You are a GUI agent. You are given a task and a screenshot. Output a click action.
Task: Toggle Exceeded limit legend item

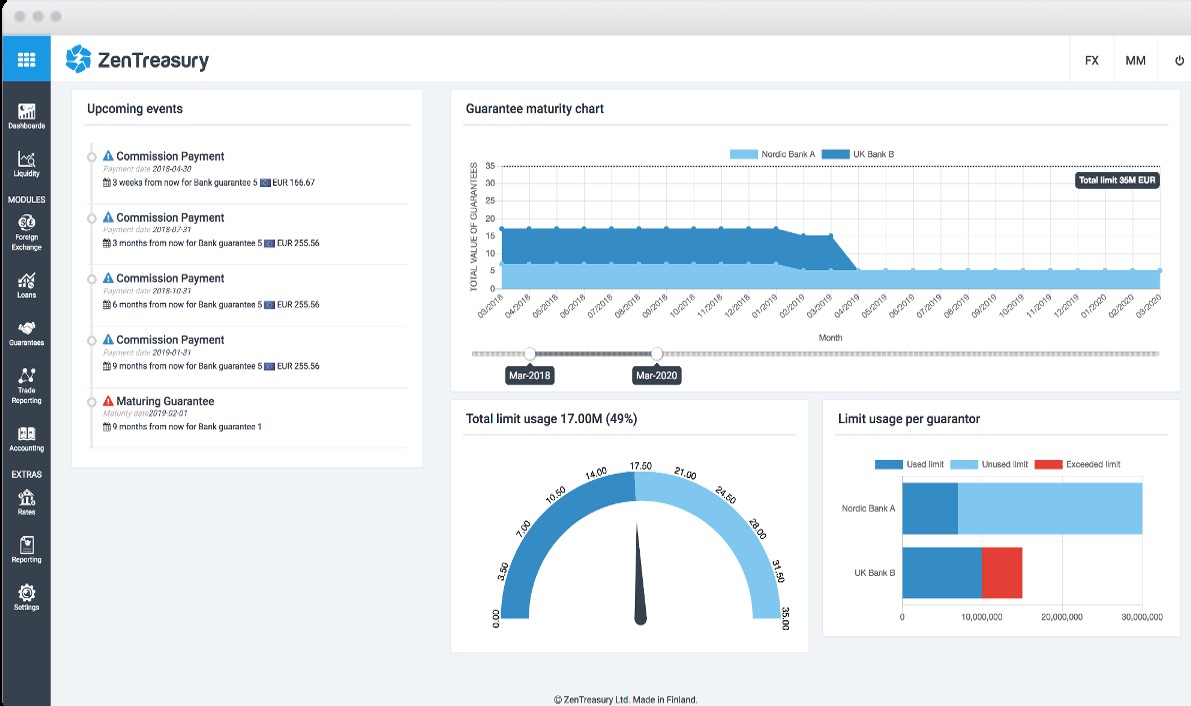tap(1077, 464)
